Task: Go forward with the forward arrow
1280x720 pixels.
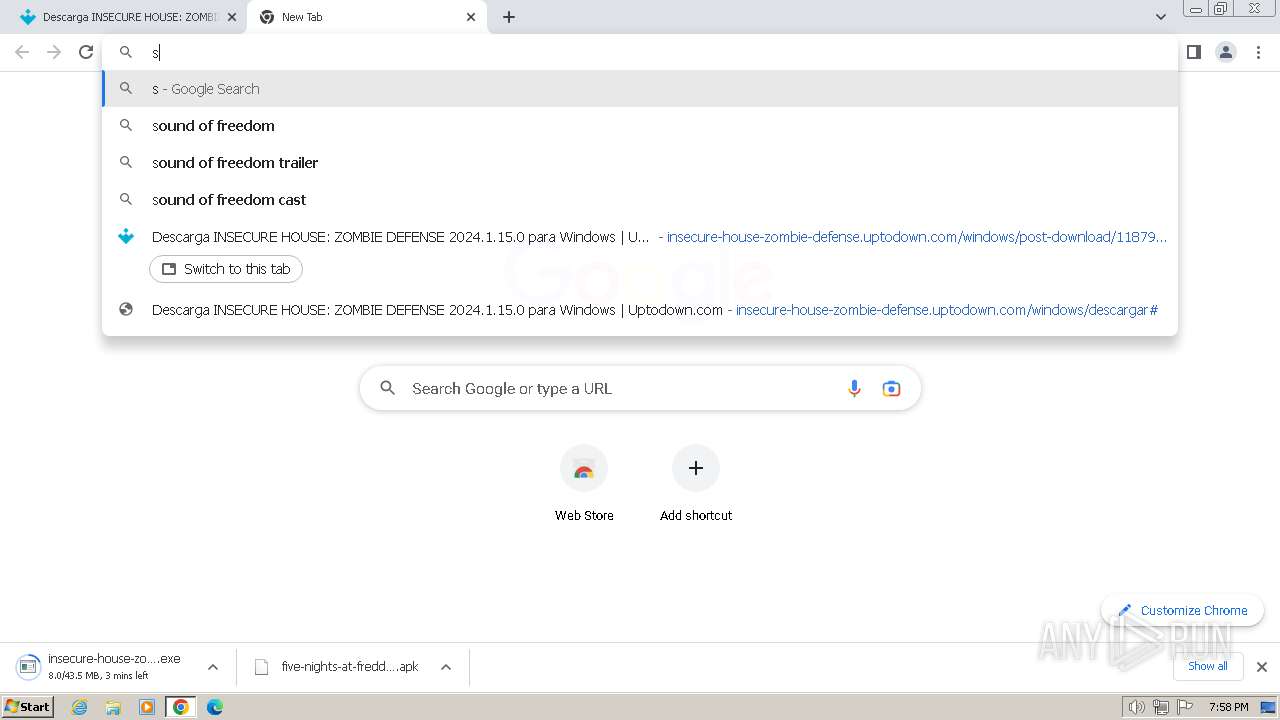Action: click(54, 52)
